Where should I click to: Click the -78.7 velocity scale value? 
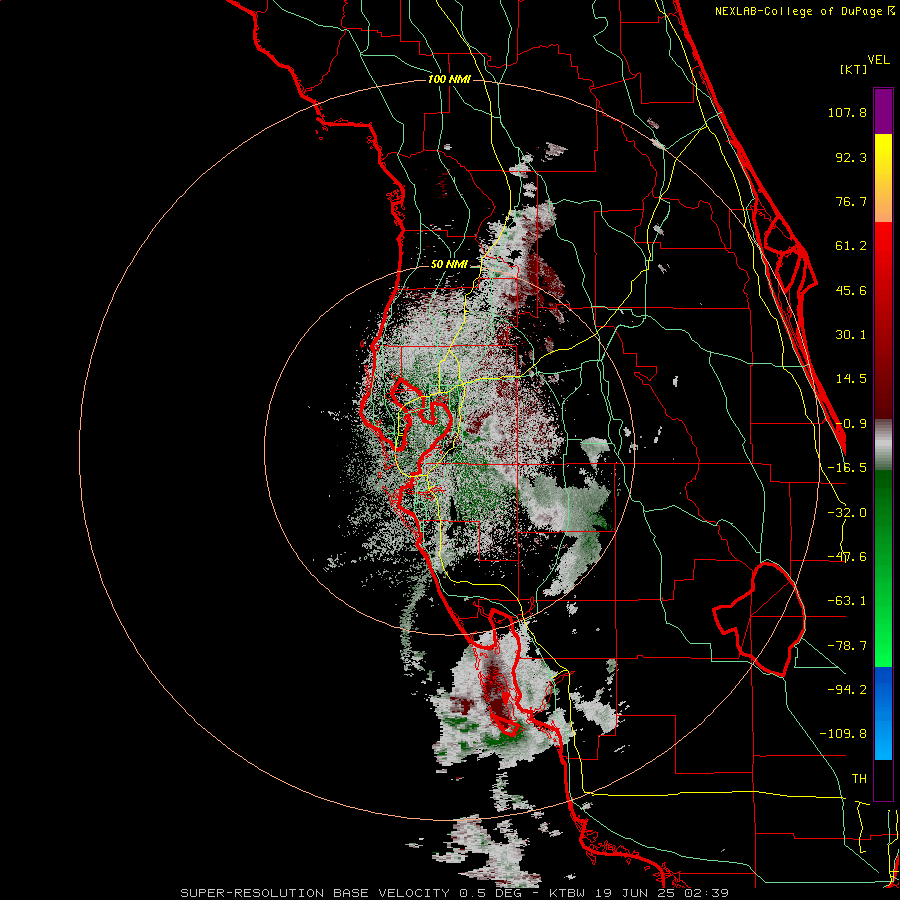(x=847, y=646)
